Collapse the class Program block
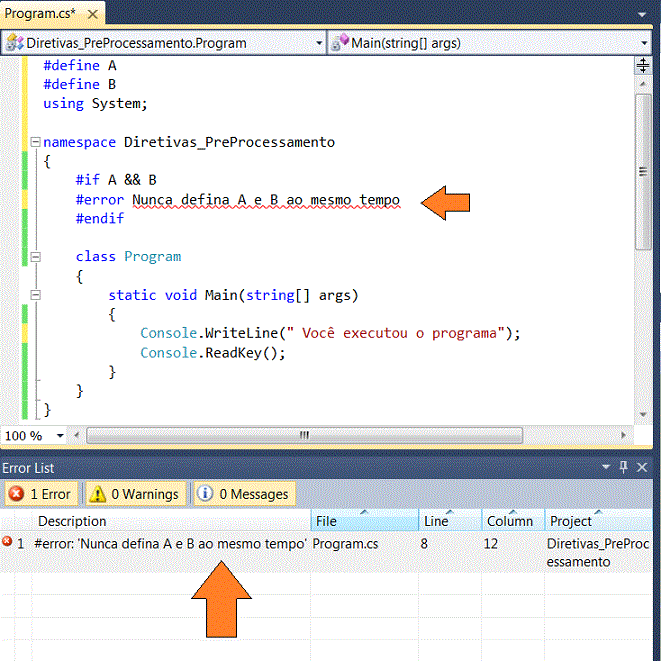 [36, 256]
